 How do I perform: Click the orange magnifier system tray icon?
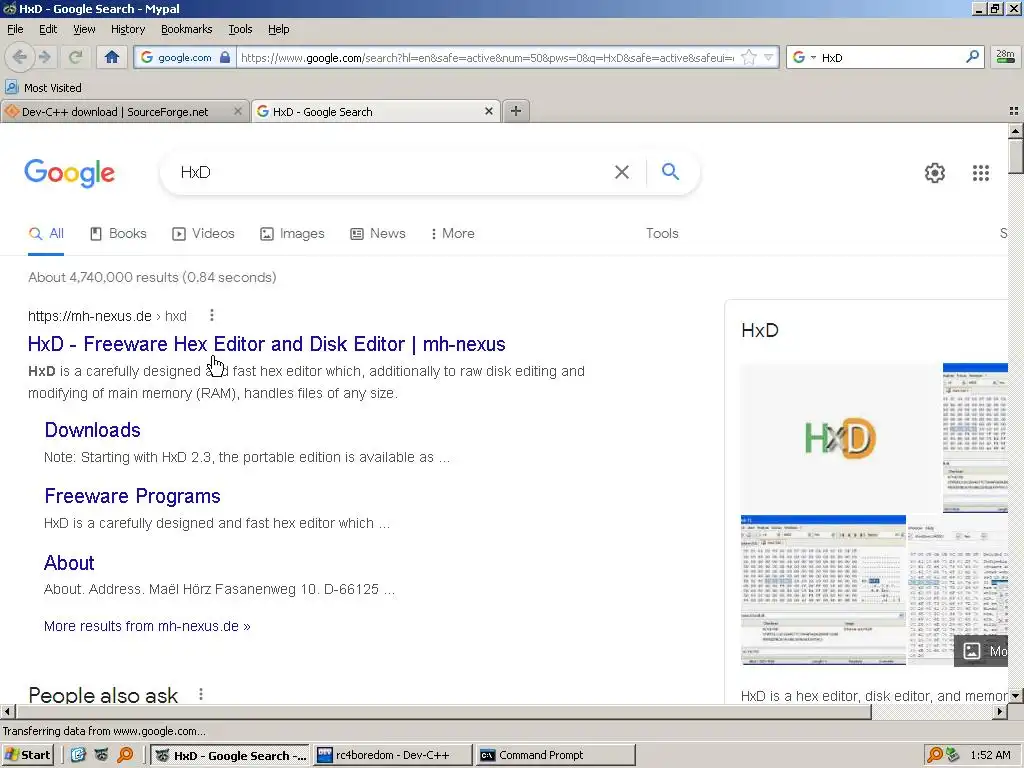click(x=935, y=755)
